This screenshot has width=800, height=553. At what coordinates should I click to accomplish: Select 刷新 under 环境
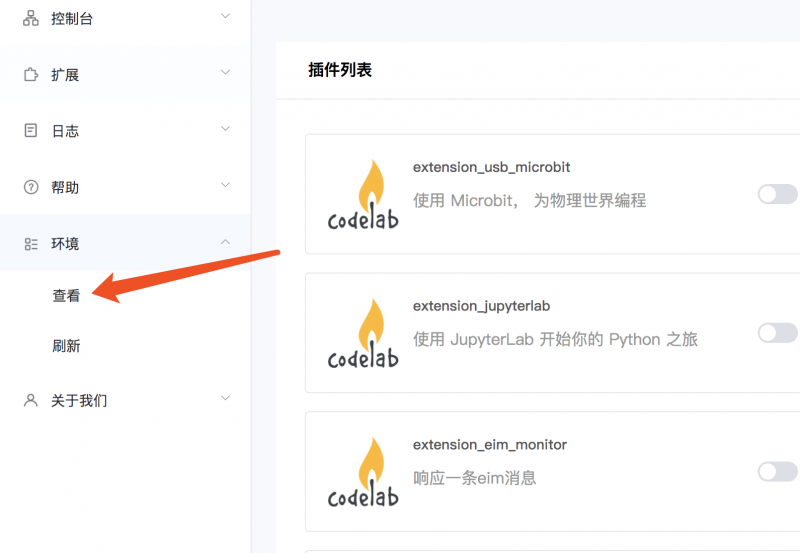tap(66, 346)
